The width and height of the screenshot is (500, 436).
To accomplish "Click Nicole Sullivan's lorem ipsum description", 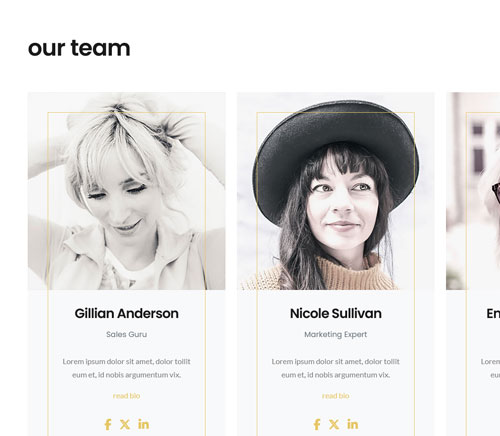I will pyautogui.click(x=336, y=368).
